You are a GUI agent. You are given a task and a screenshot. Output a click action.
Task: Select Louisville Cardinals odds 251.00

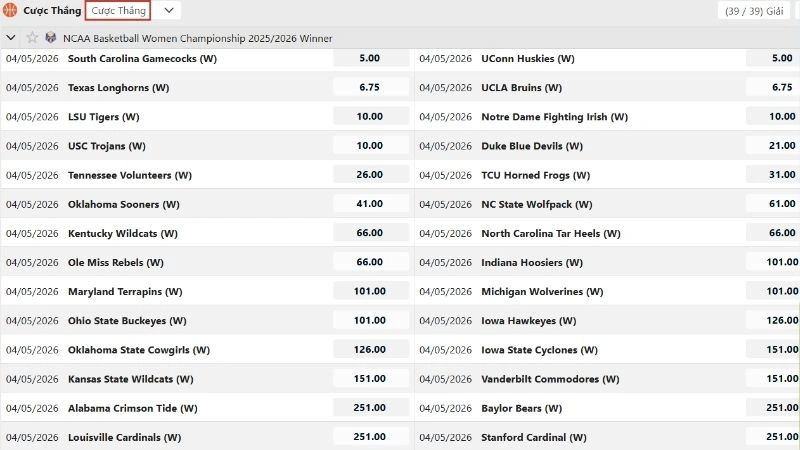coord(371,436)
